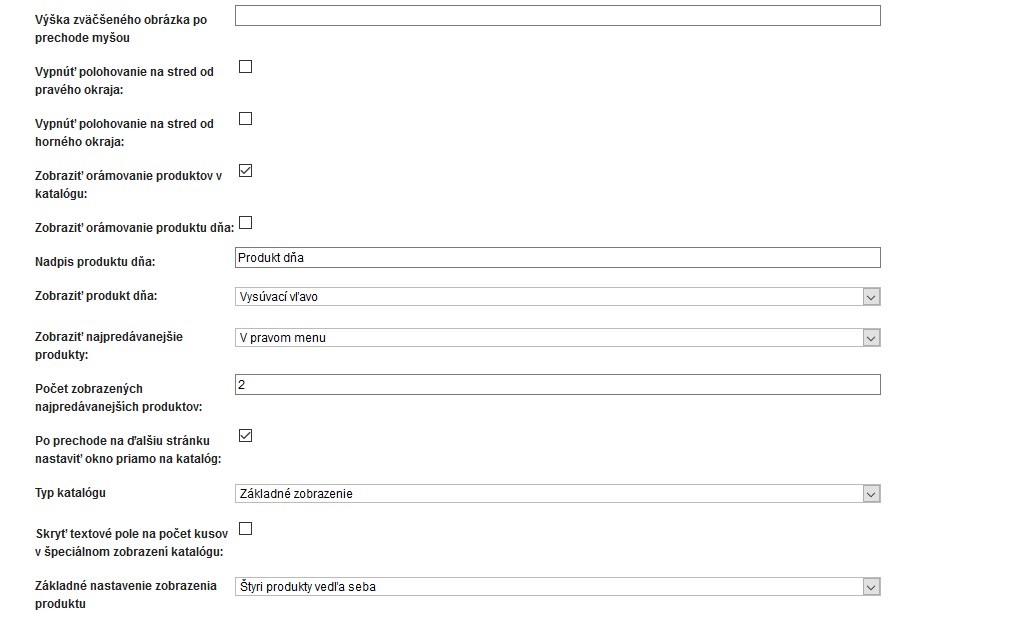Open the 'Vysúvací vľavo' dropdown

pos(557,297)
